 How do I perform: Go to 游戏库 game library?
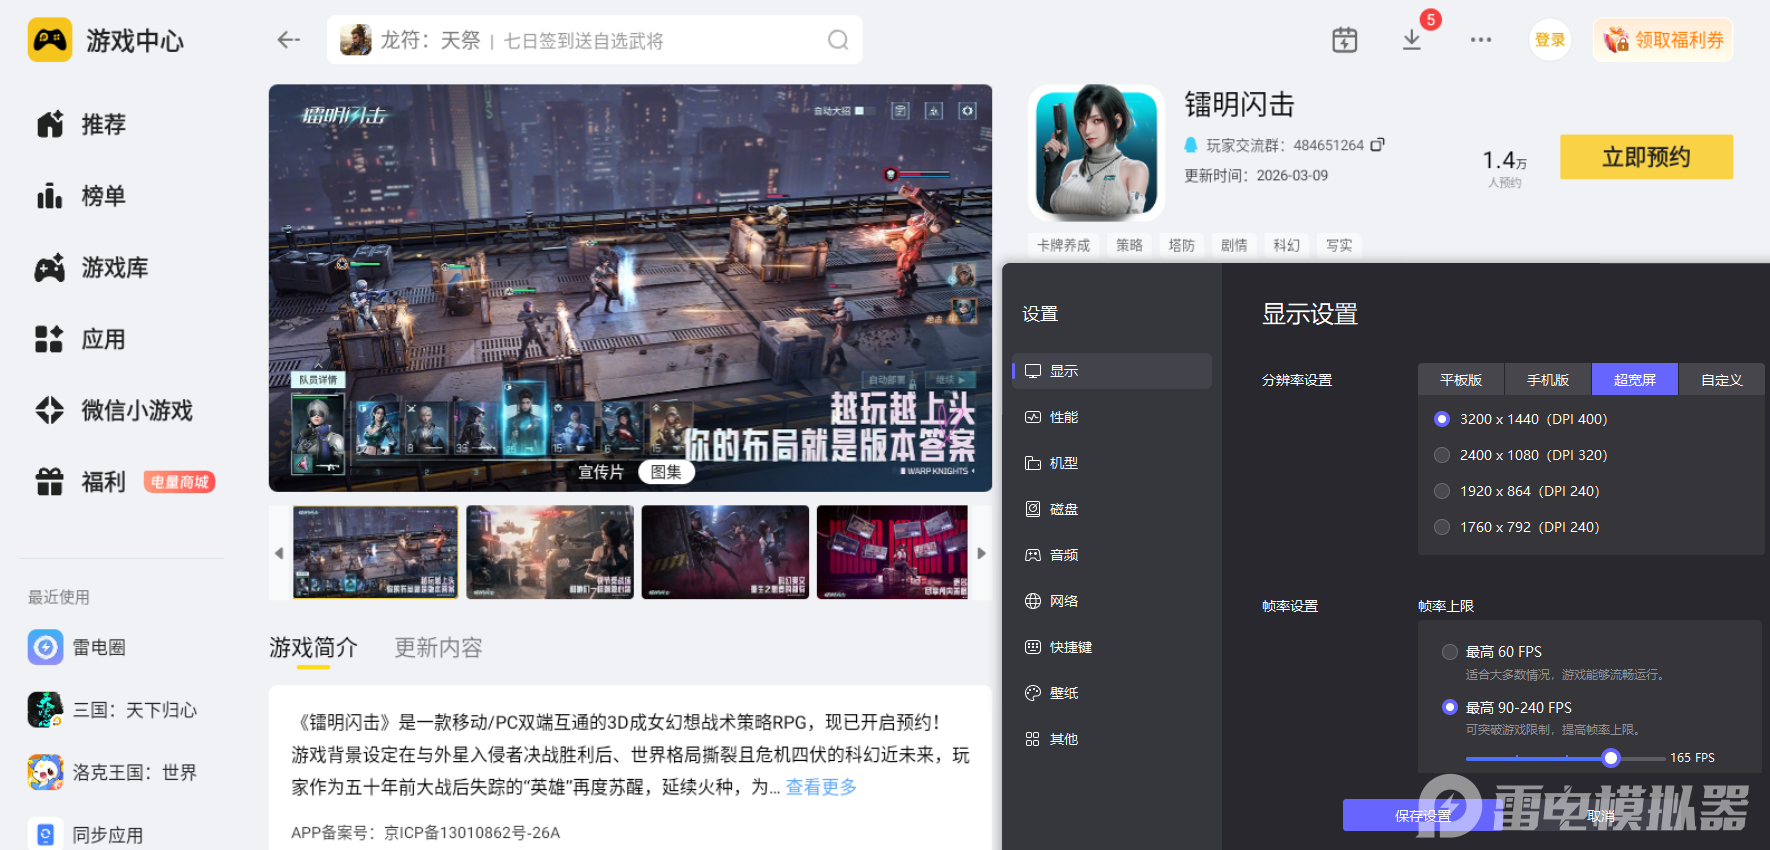pyautogui.click(x=92, y=268)
